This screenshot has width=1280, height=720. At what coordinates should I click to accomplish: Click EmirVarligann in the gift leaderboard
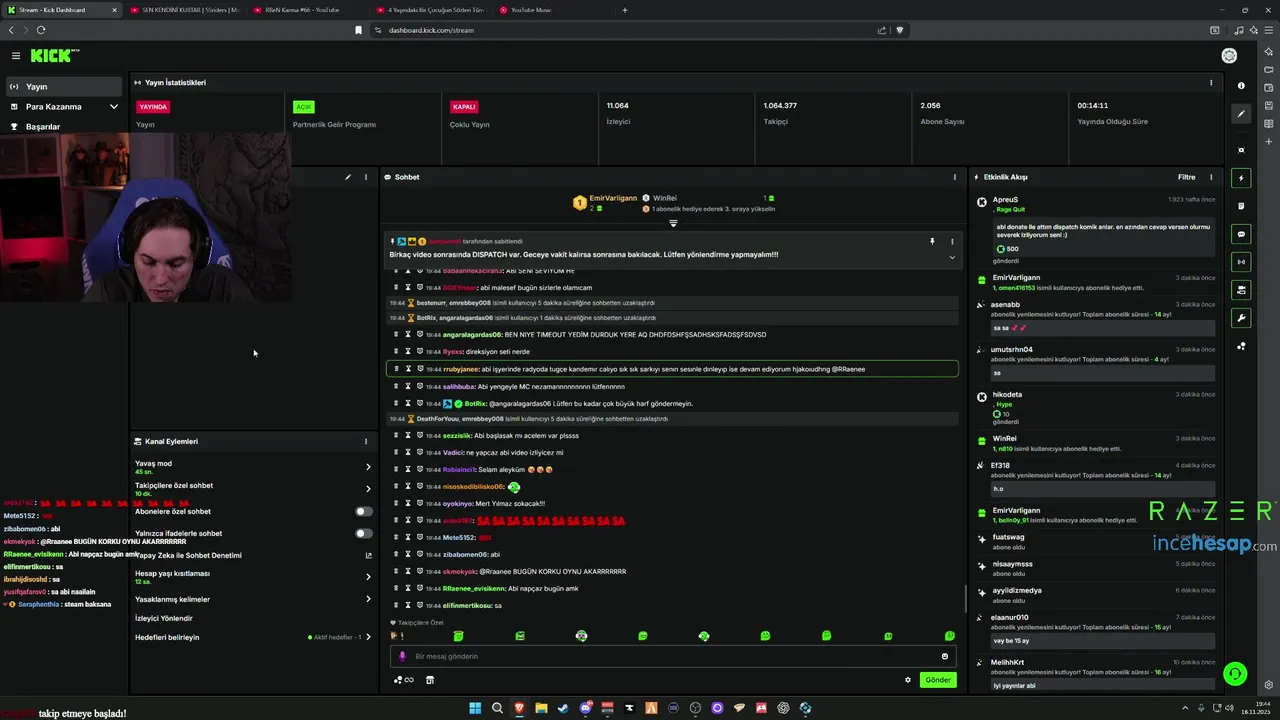click(x=613, y=198)
